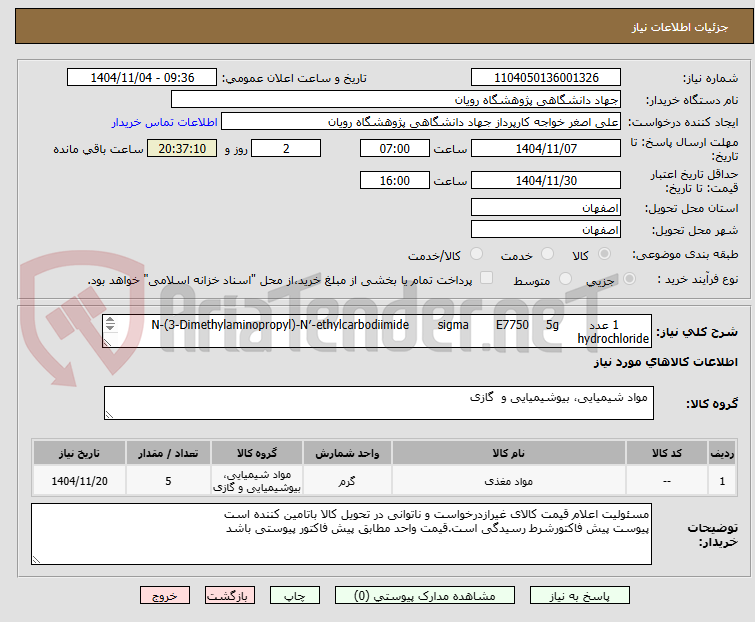Click شهر محل تحویل field اصفهان
The image size is (755, 622).
[546, 229]
